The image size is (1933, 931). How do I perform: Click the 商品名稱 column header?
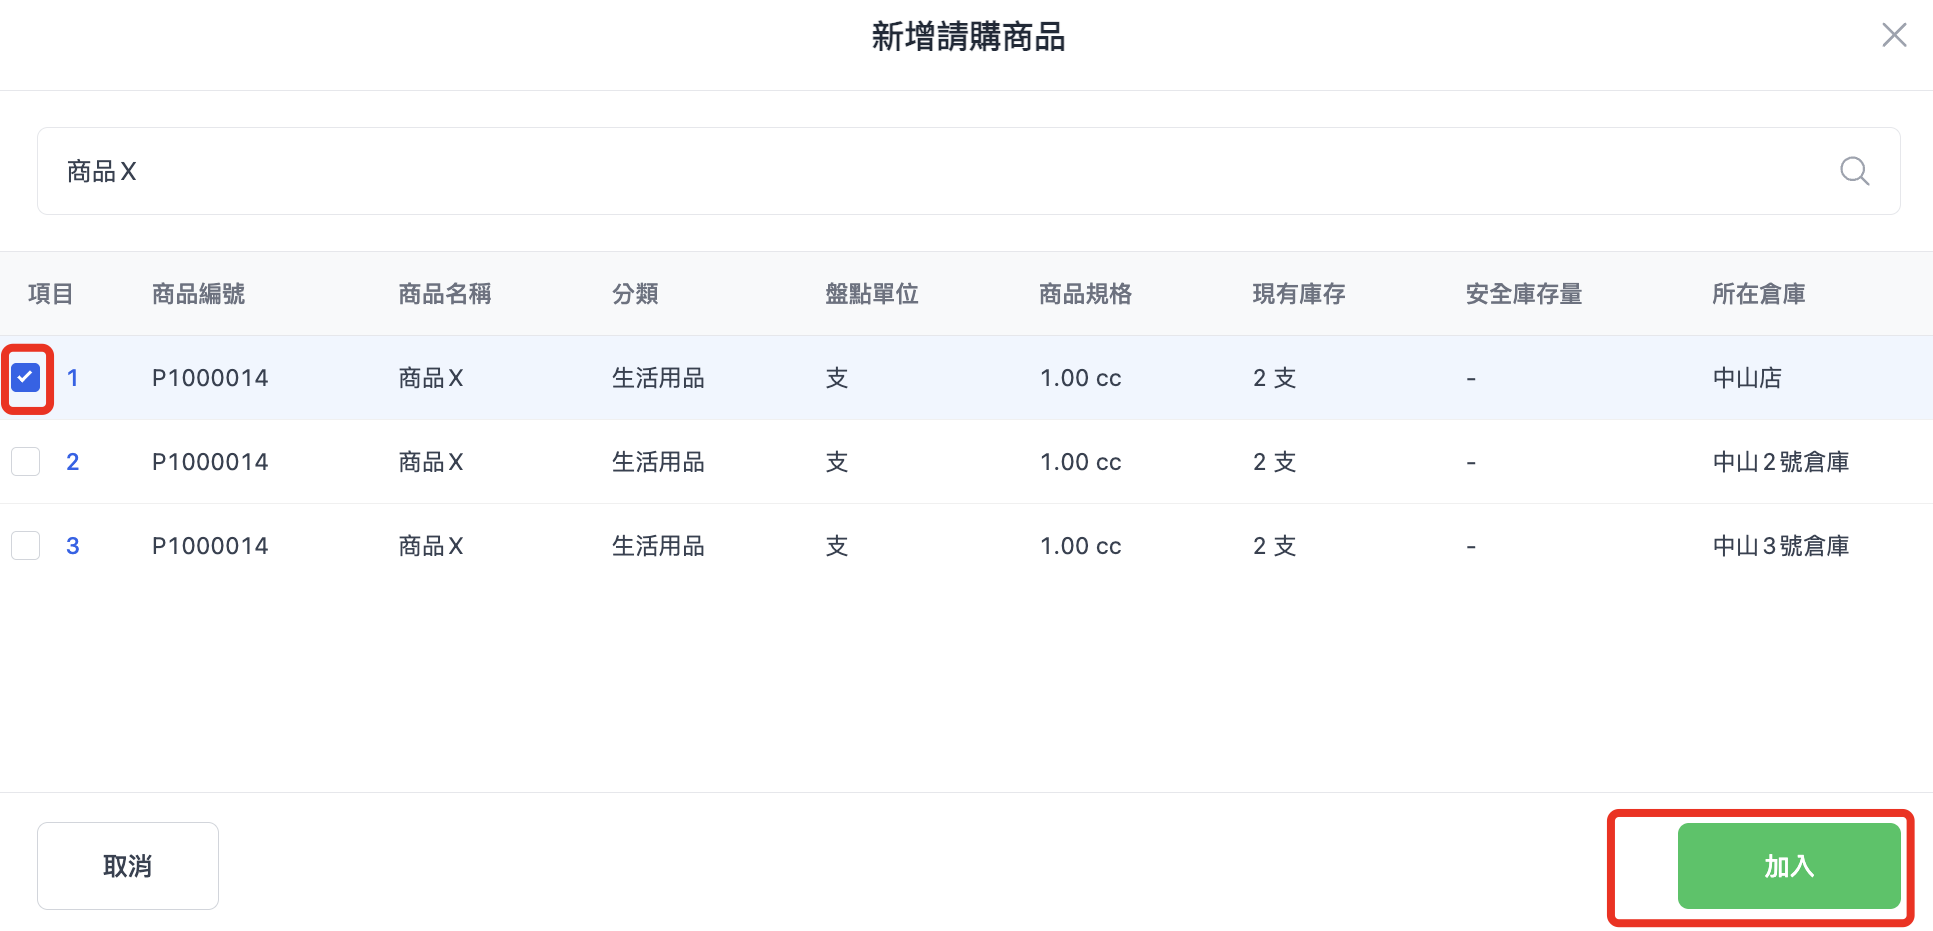pyautogui.click(x=444, y=294)
